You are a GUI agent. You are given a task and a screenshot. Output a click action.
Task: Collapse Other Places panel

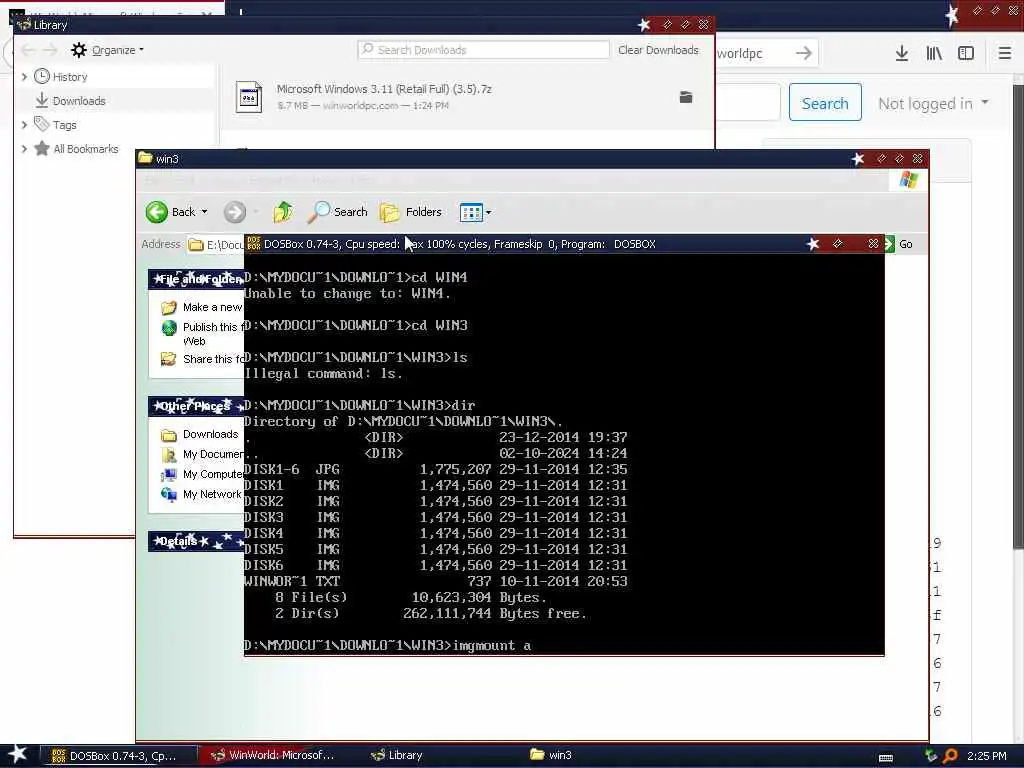(196, 406)
